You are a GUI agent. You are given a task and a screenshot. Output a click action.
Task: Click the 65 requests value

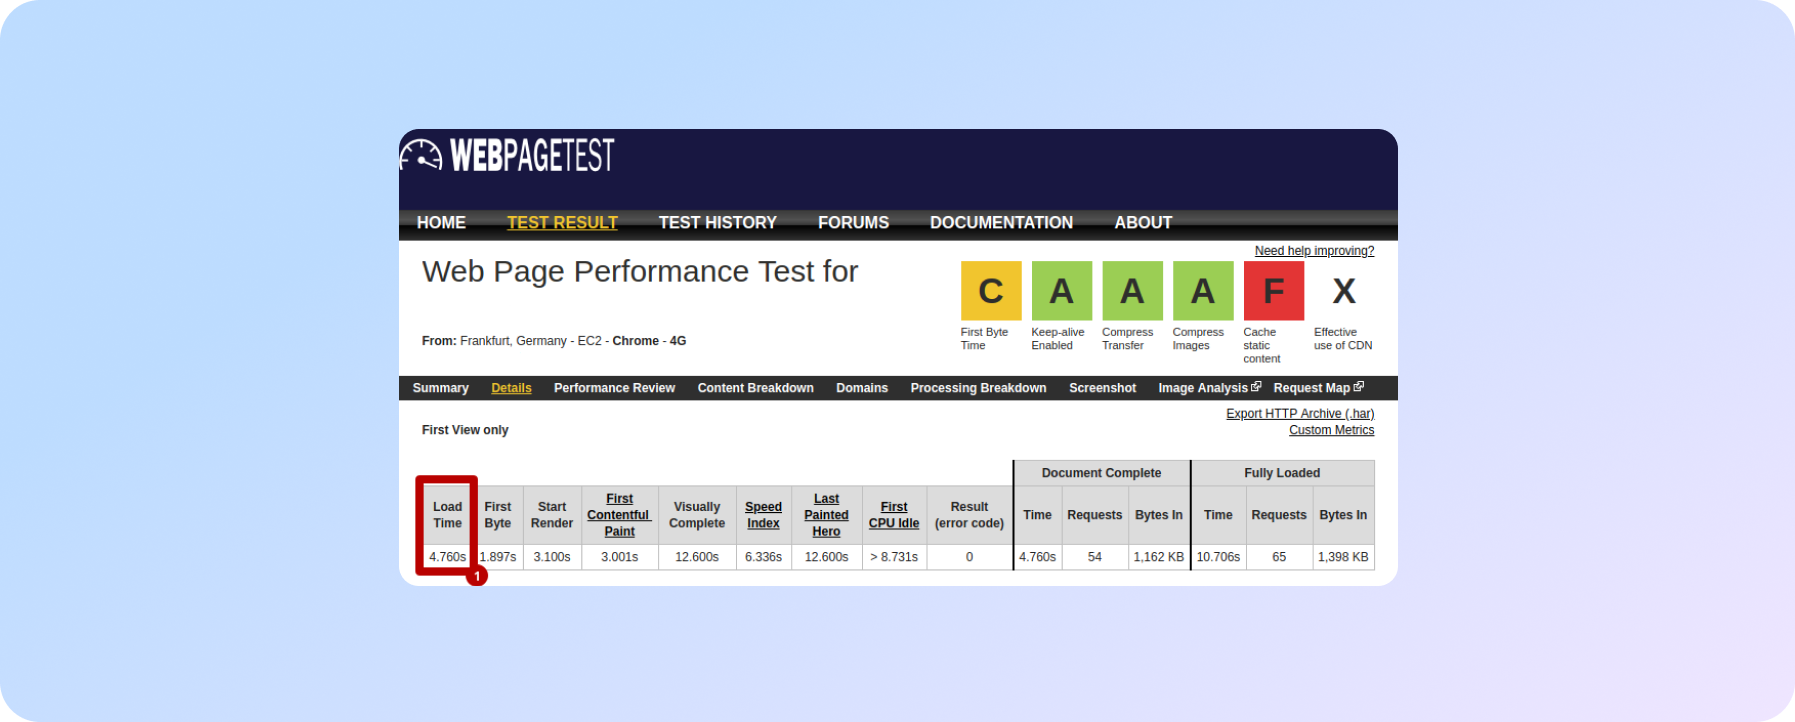[x=1279, y=557]
